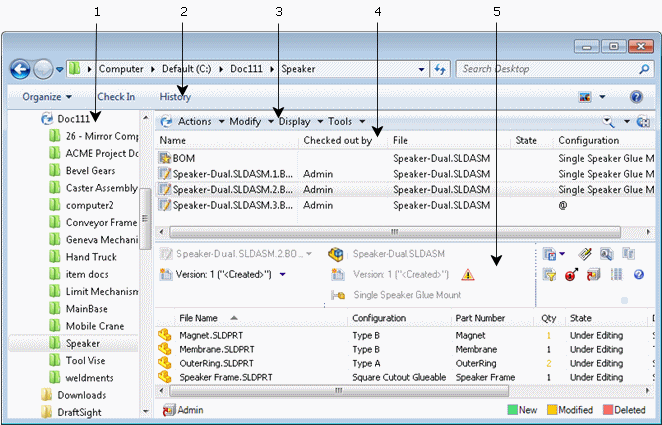Click the blue help icon in the BOM toolbar
Image resolution: width=662 pixels, height=425 pixels.
638,274
